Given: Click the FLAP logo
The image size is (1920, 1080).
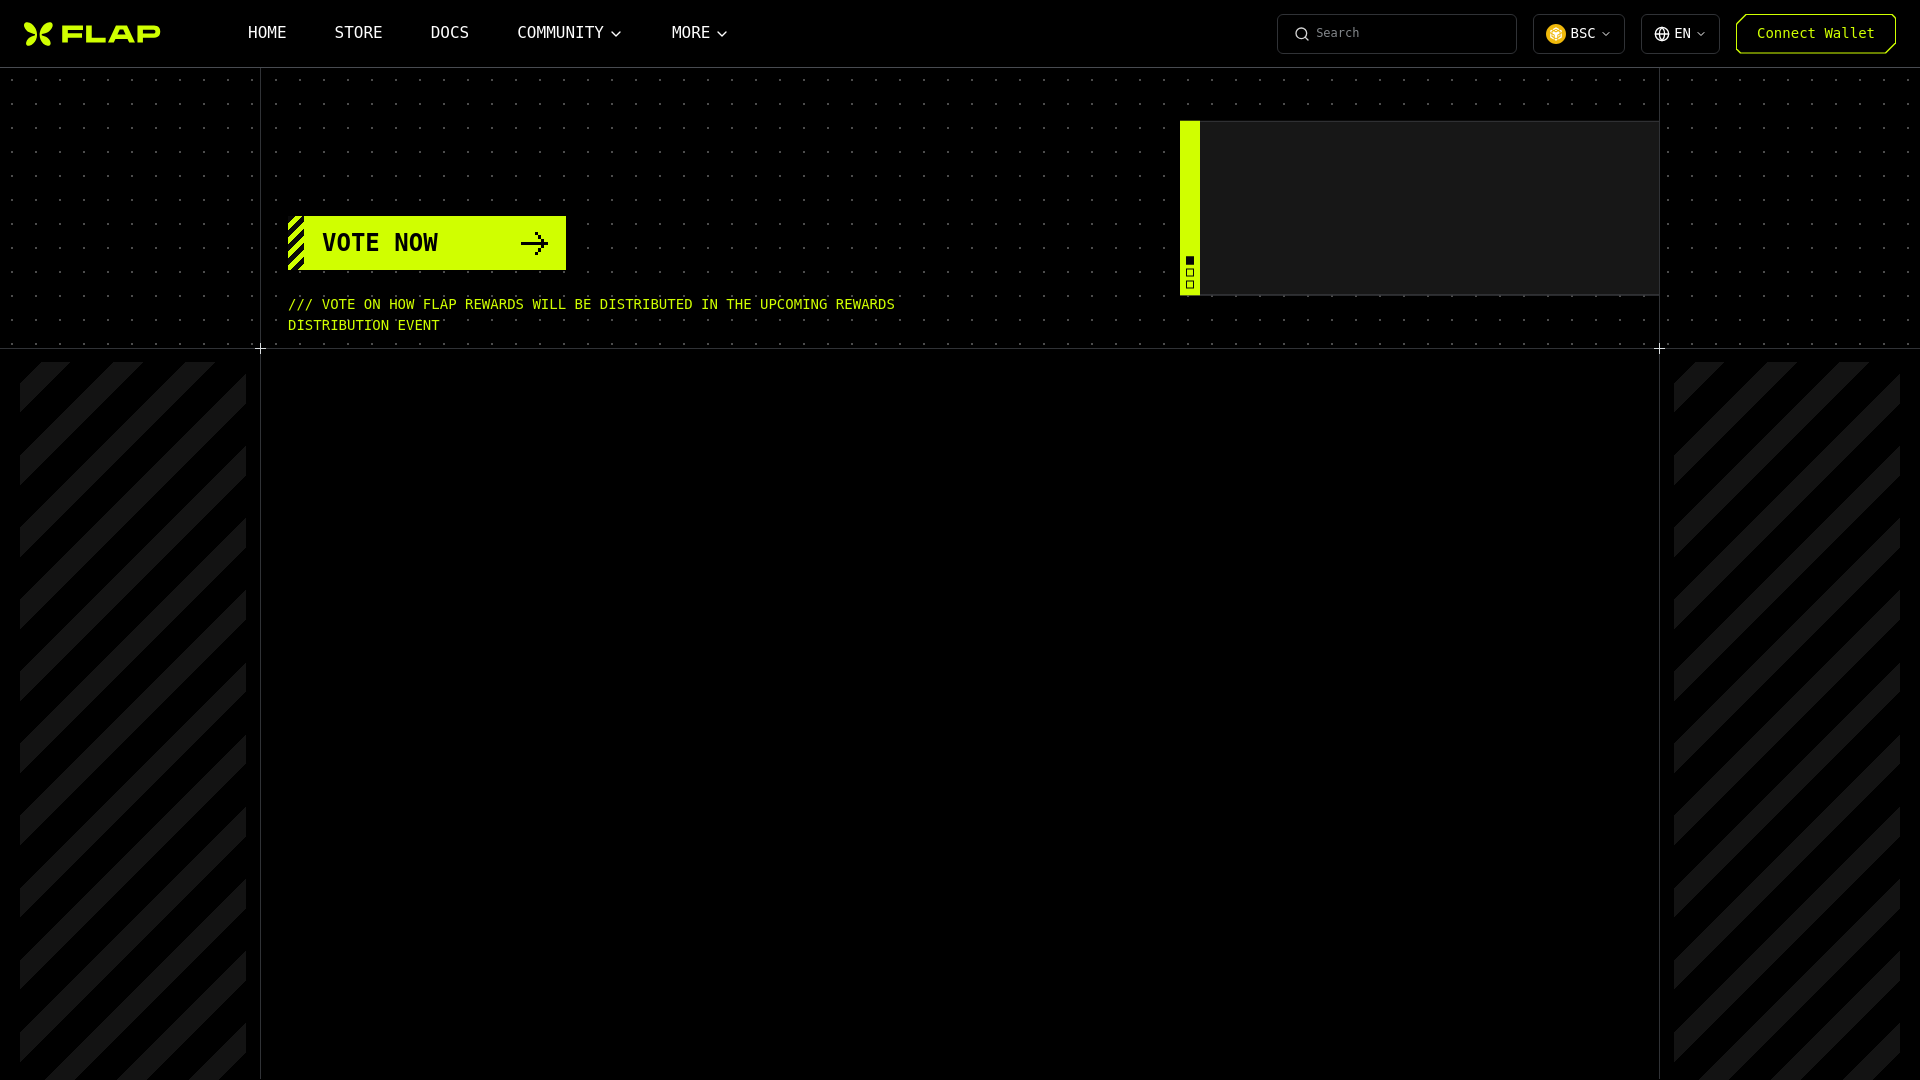Looking at the screenshot, I should (92, 34).
